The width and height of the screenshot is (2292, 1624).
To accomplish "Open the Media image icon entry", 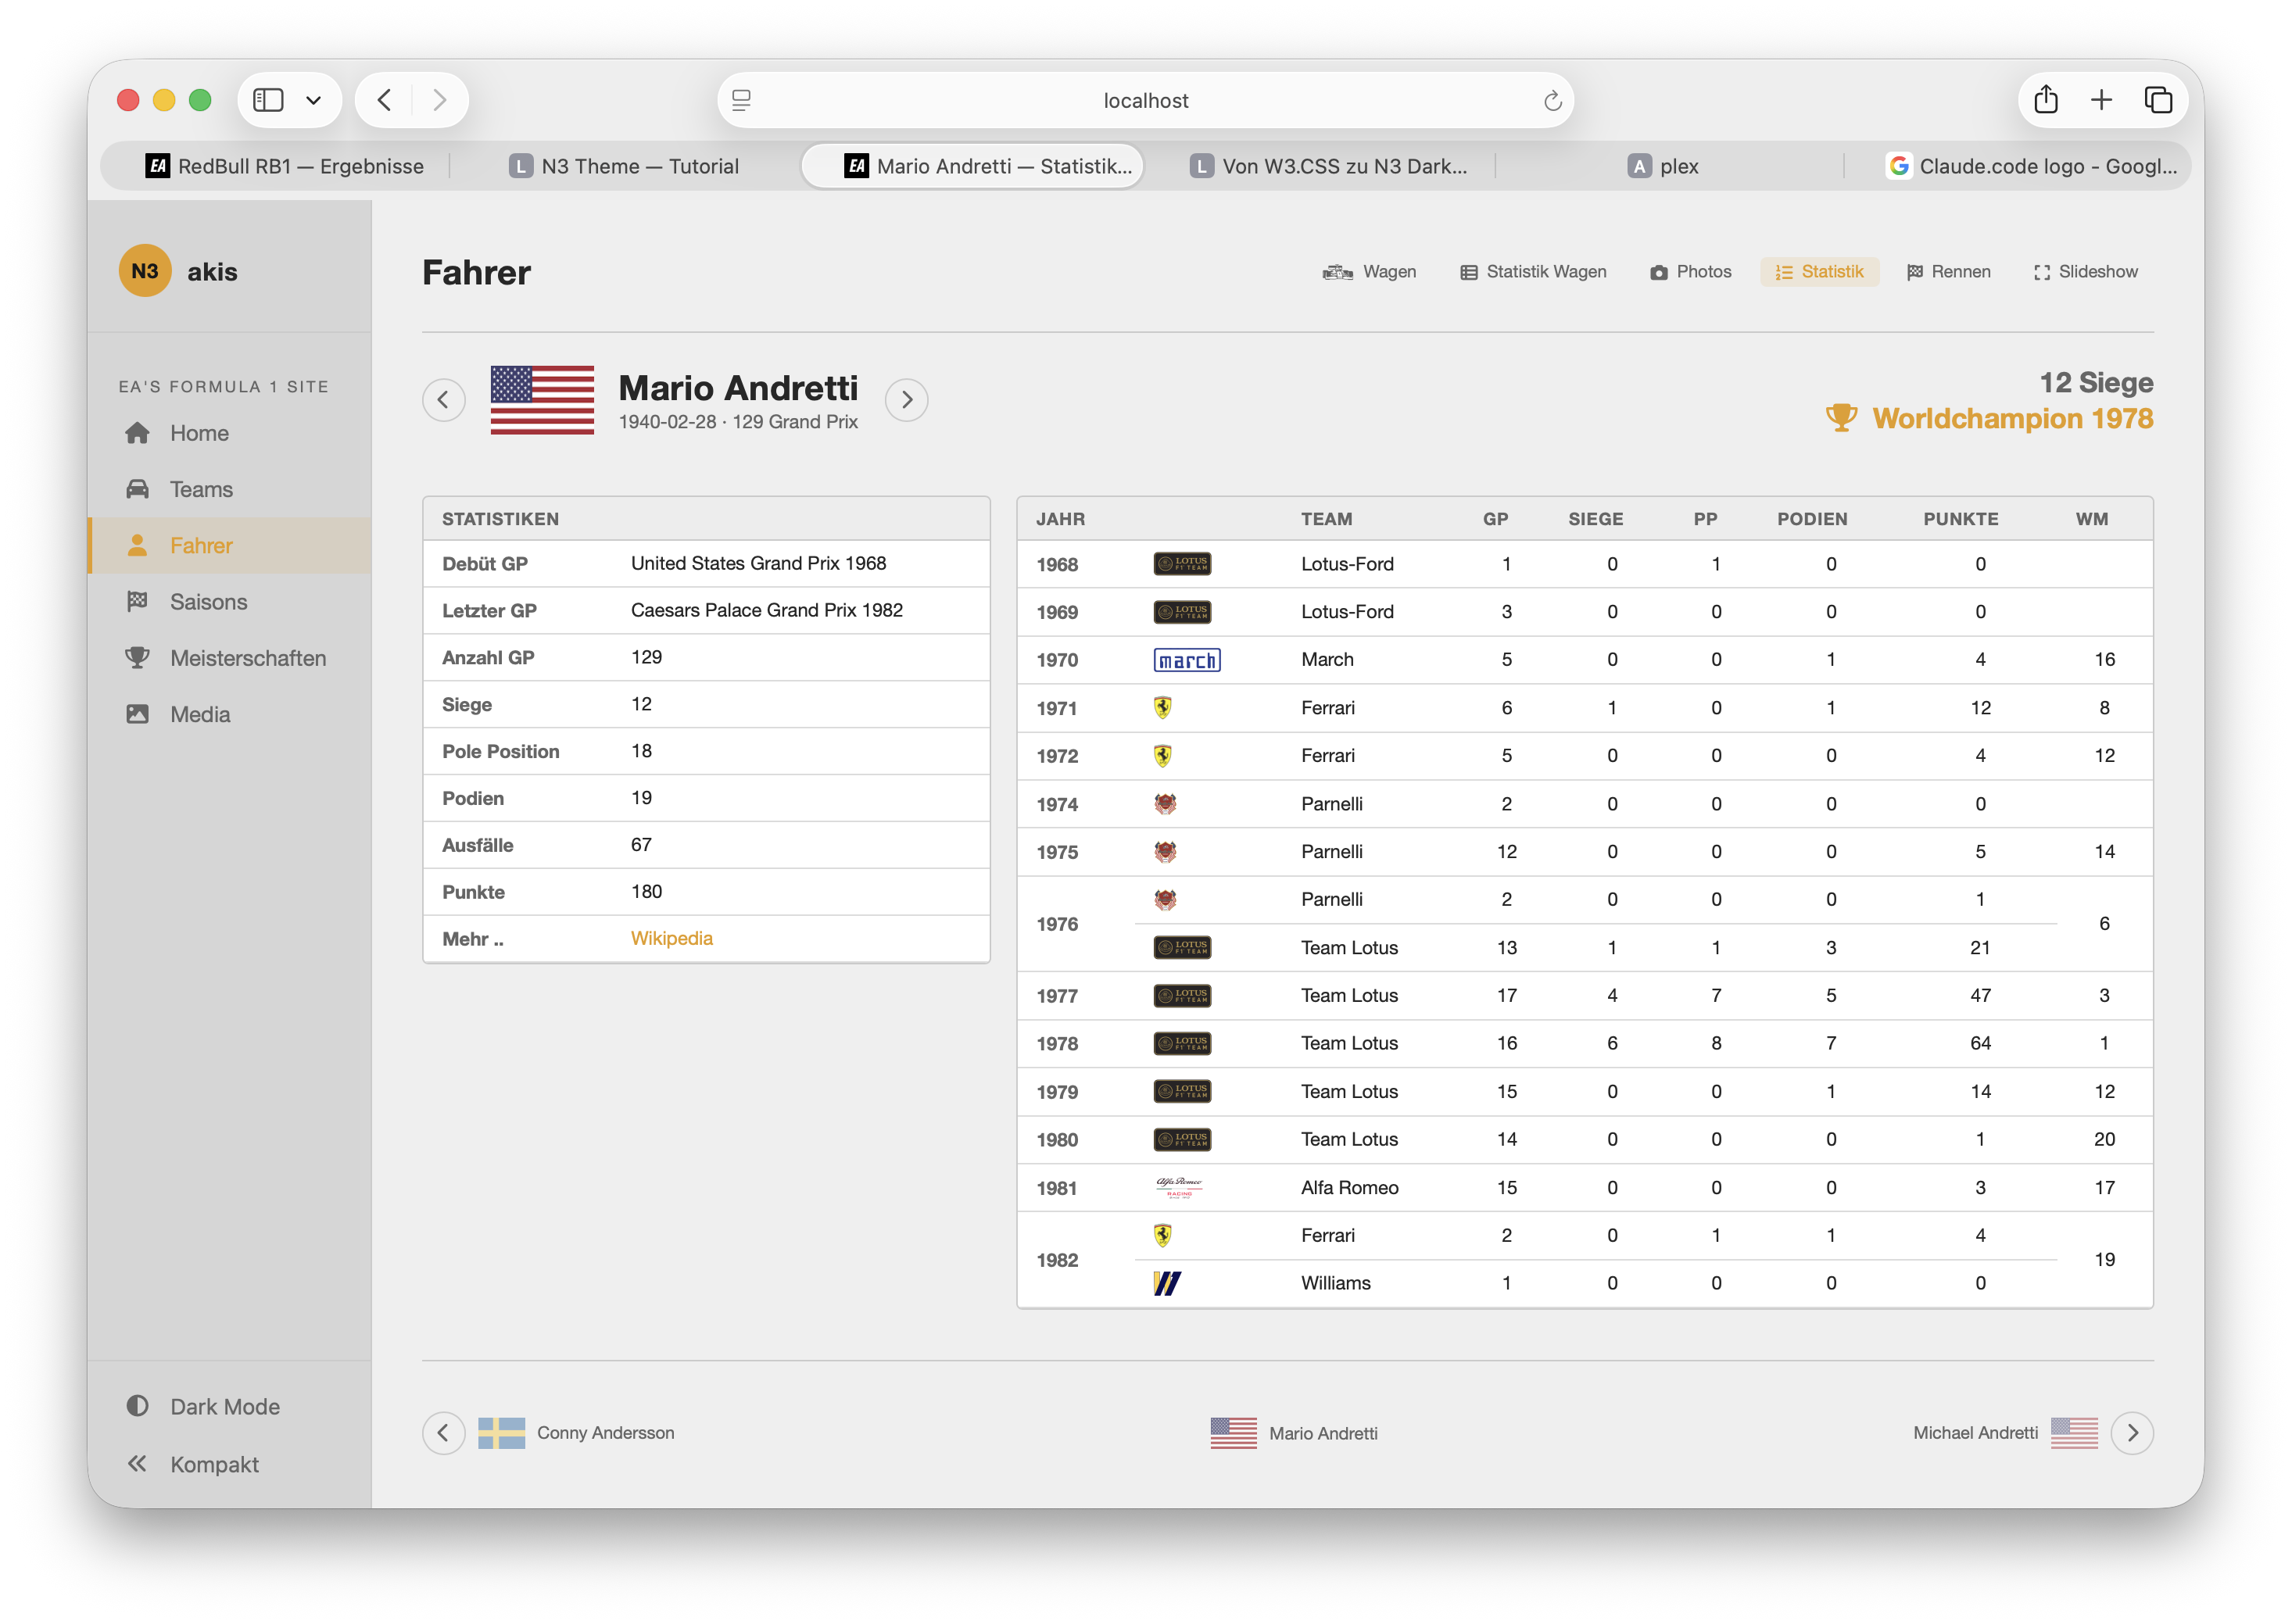I will 230,714.
